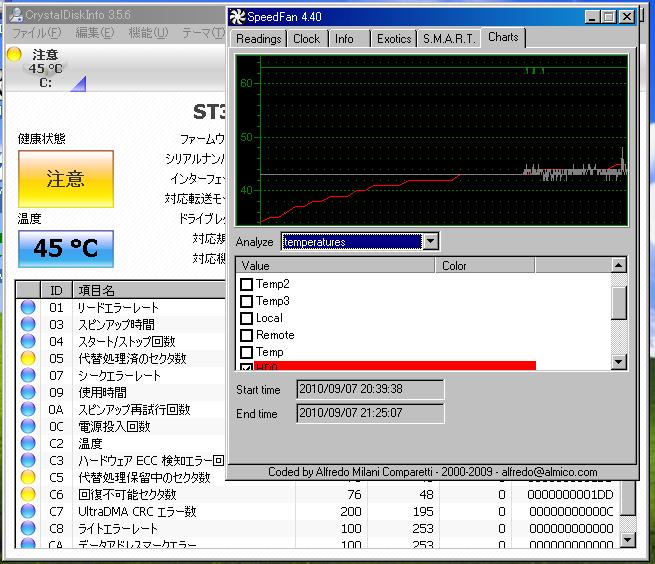Click status icon for C8 ライトエラーレート
The image size is (655, 564).
coord(28,528)
